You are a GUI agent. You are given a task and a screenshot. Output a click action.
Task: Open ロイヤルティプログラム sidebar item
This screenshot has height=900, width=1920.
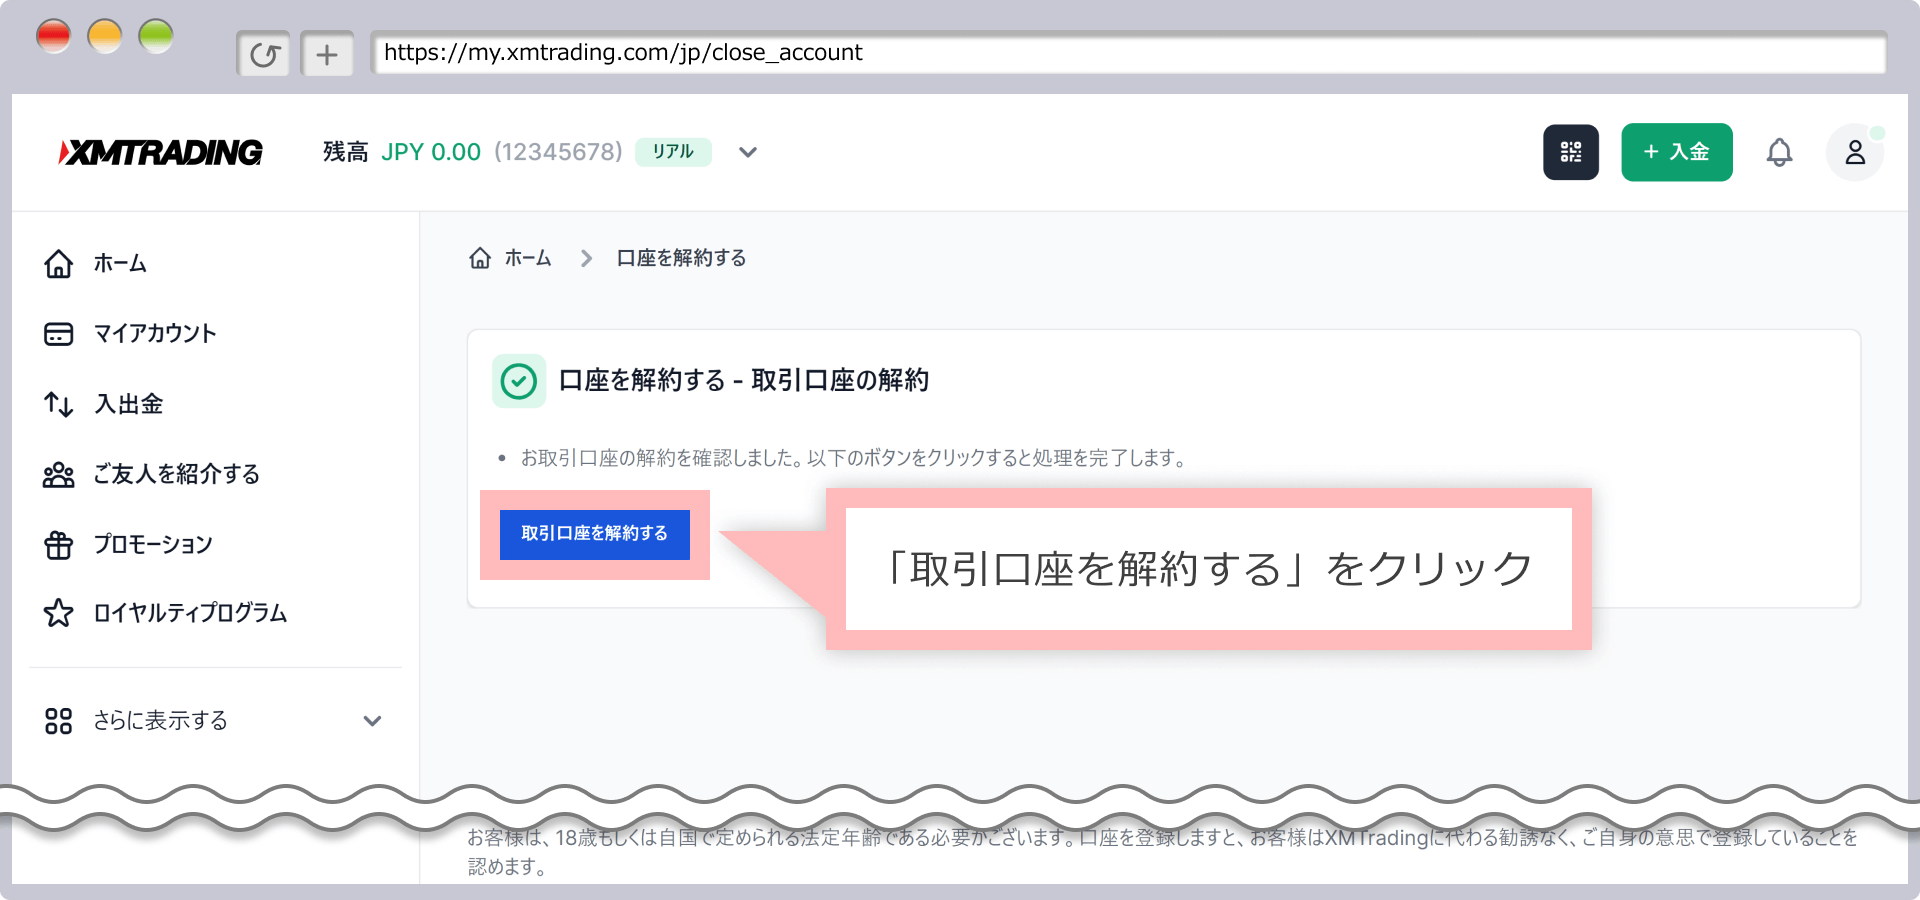(x=190, y=613)
